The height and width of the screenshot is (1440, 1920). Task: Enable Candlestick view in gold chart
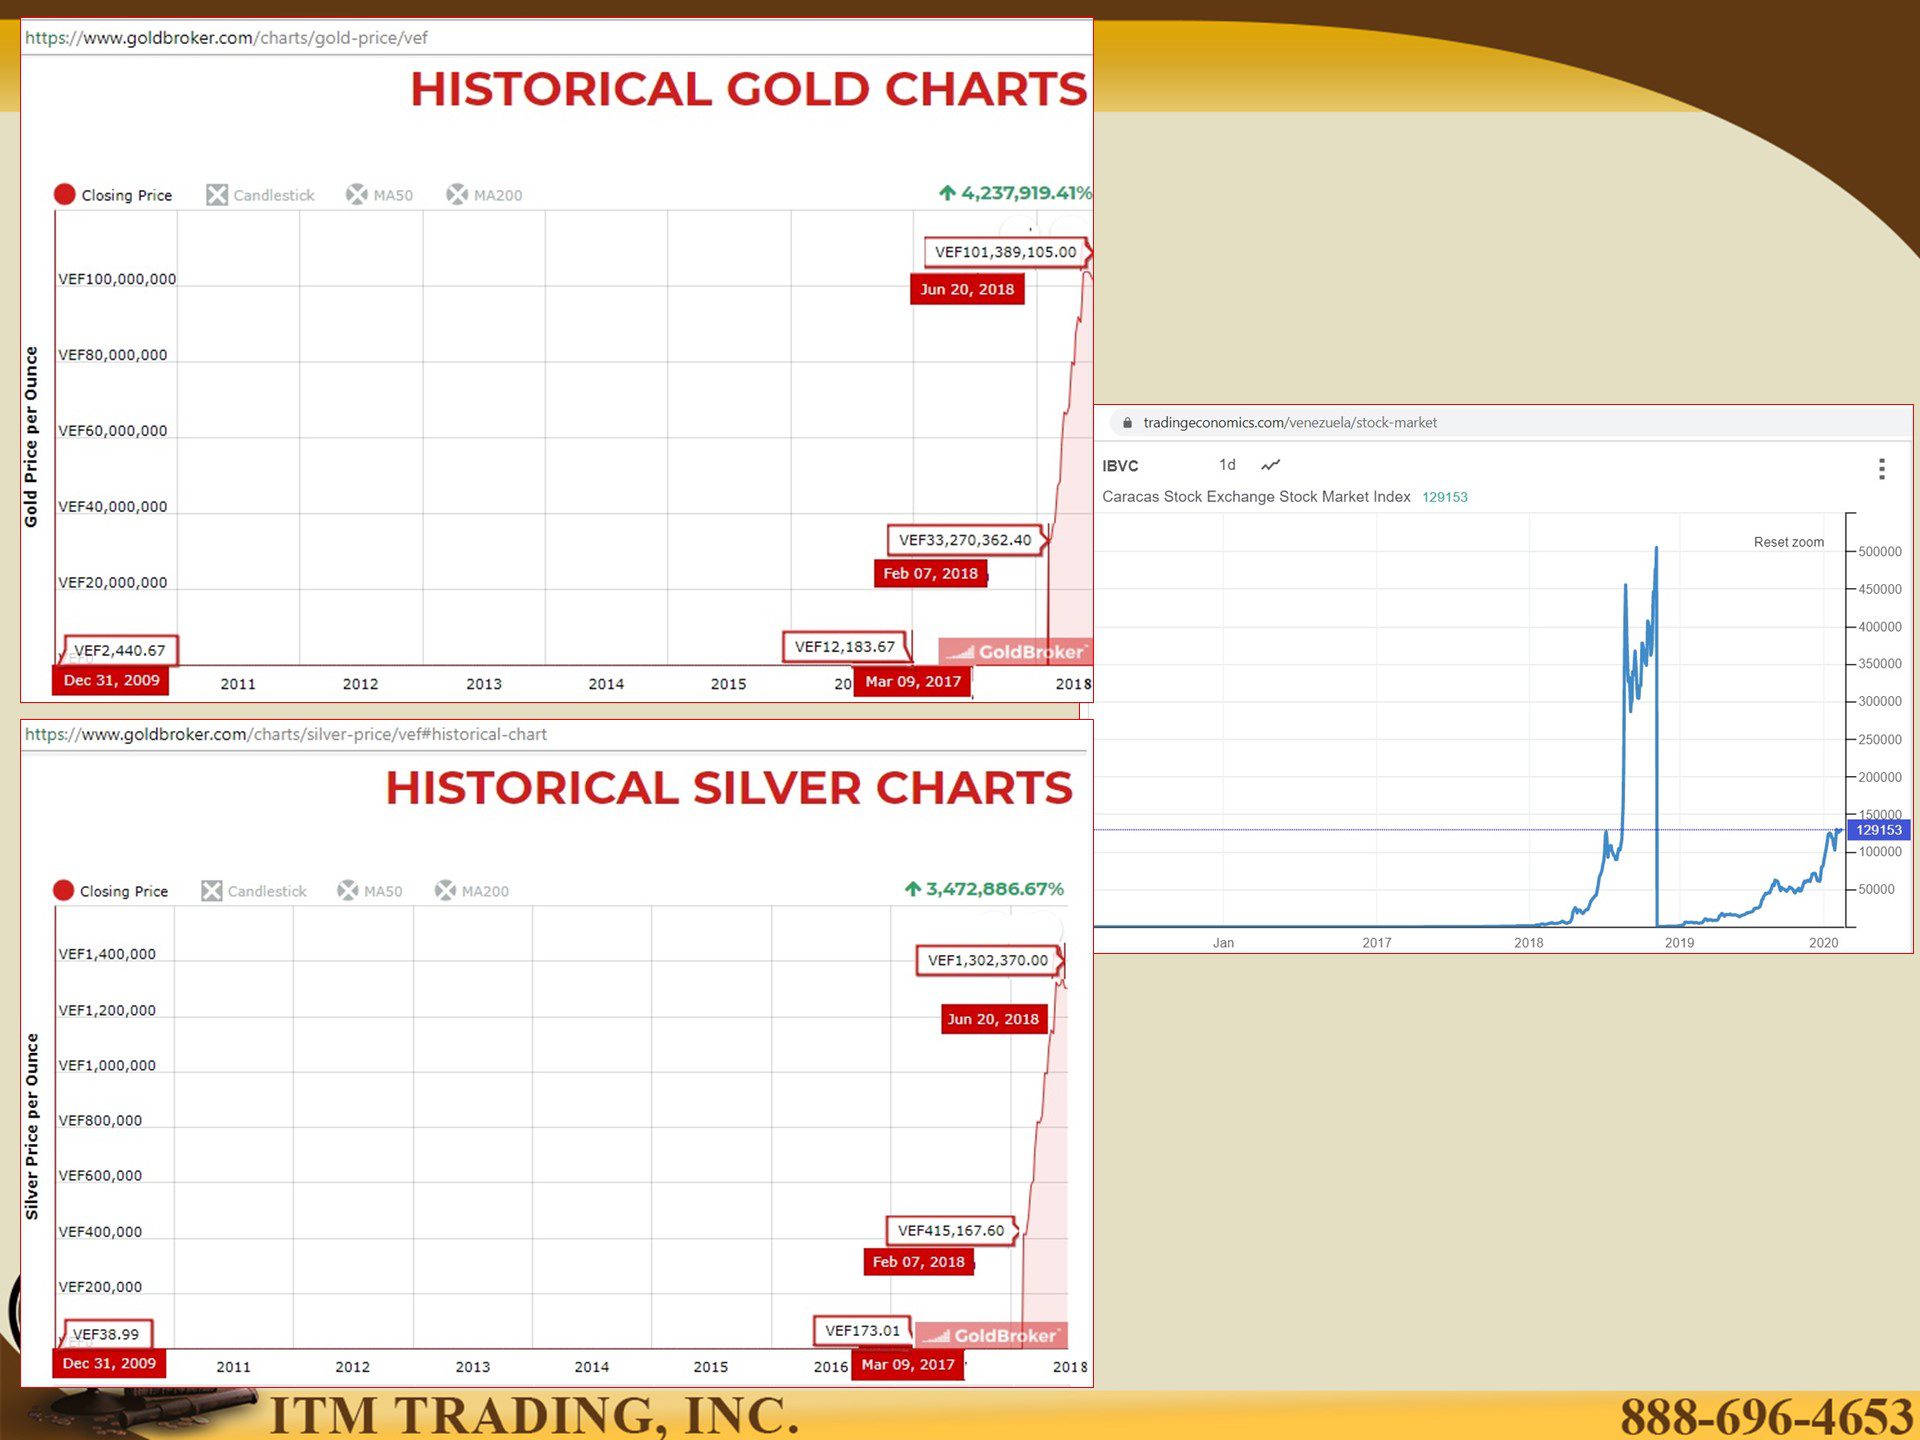click(x=260, y=195)
